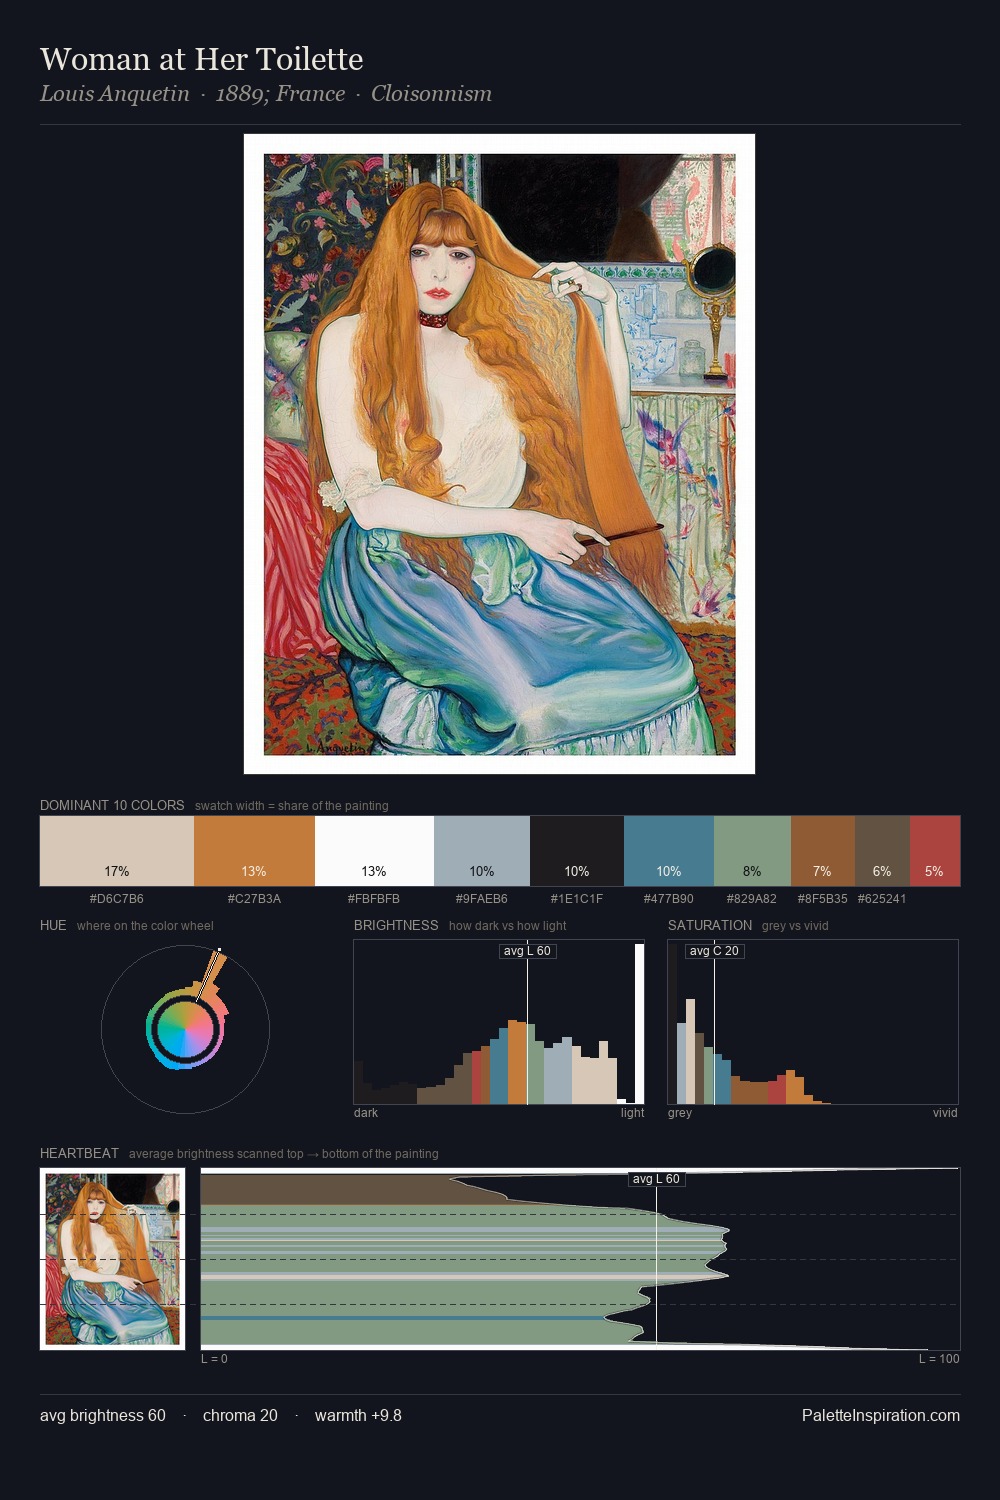1000x1500 pixels.
Task: Select the #C27B3A orange swatch
Action: 254,851
